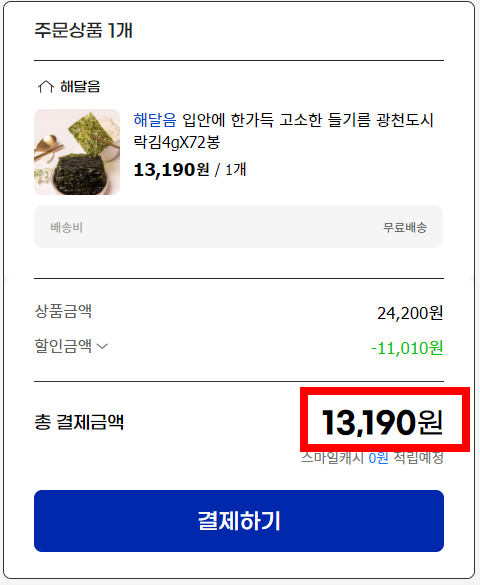Click the 배송비 label in gray box
480x585 pixels.
(x=66, y=227)
